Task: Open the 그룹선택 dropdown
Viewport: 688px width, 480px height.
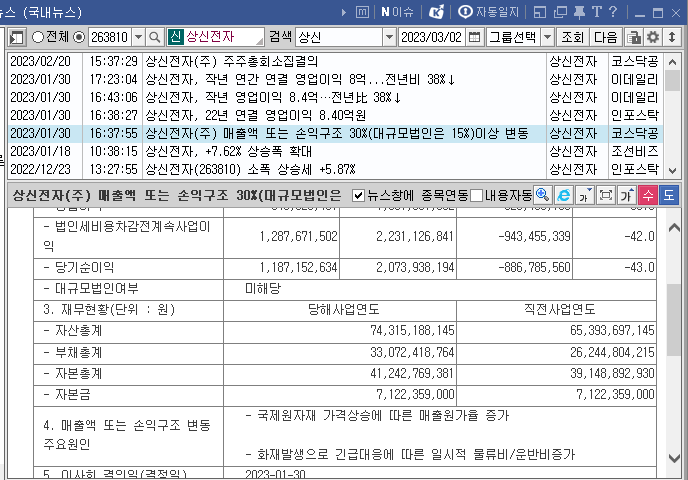Action: 547,37
